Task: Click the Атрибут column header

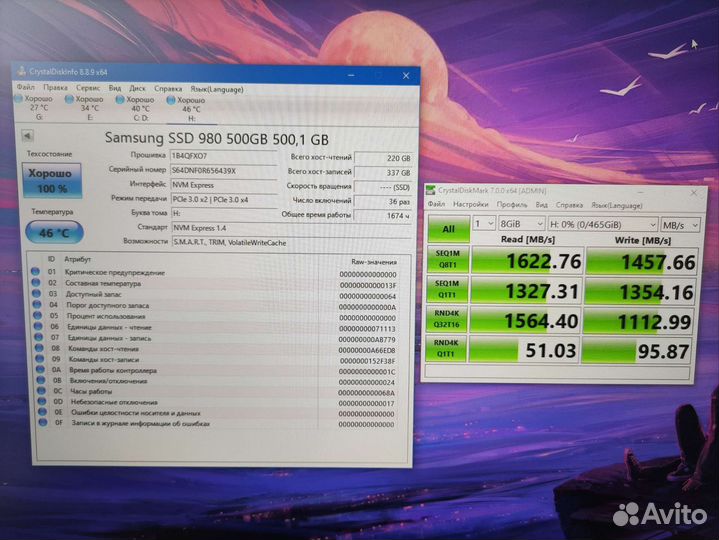Action: tap(77, 259)
